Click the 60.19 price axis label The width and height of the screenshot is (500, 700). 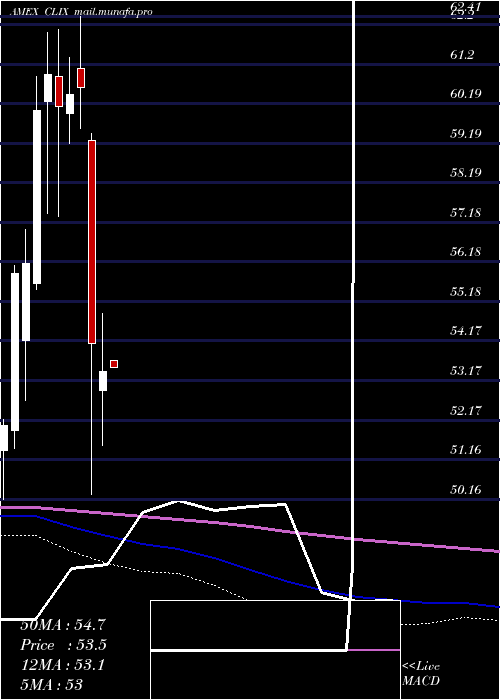[467, 94]
